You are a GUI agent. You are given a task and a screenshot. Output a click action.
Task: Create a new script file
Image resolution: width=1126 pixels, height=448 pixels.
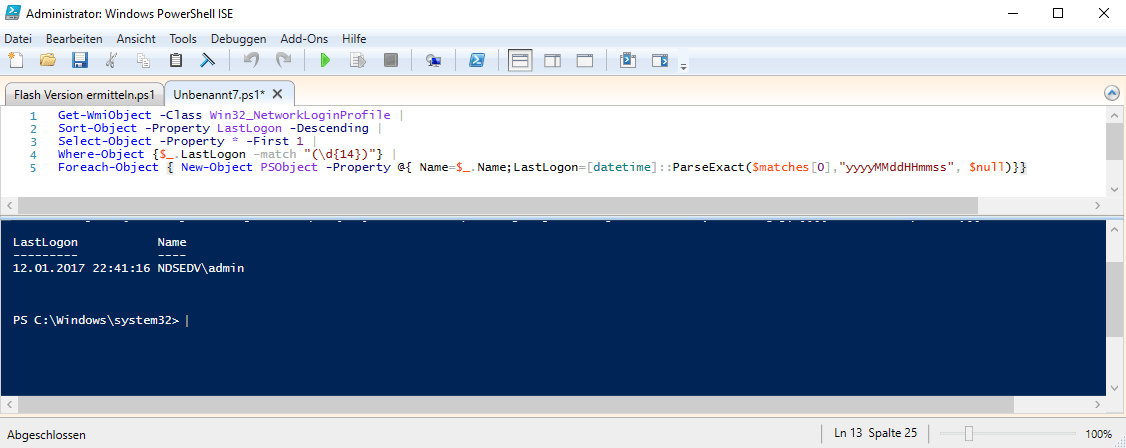[x=15, y=61]
